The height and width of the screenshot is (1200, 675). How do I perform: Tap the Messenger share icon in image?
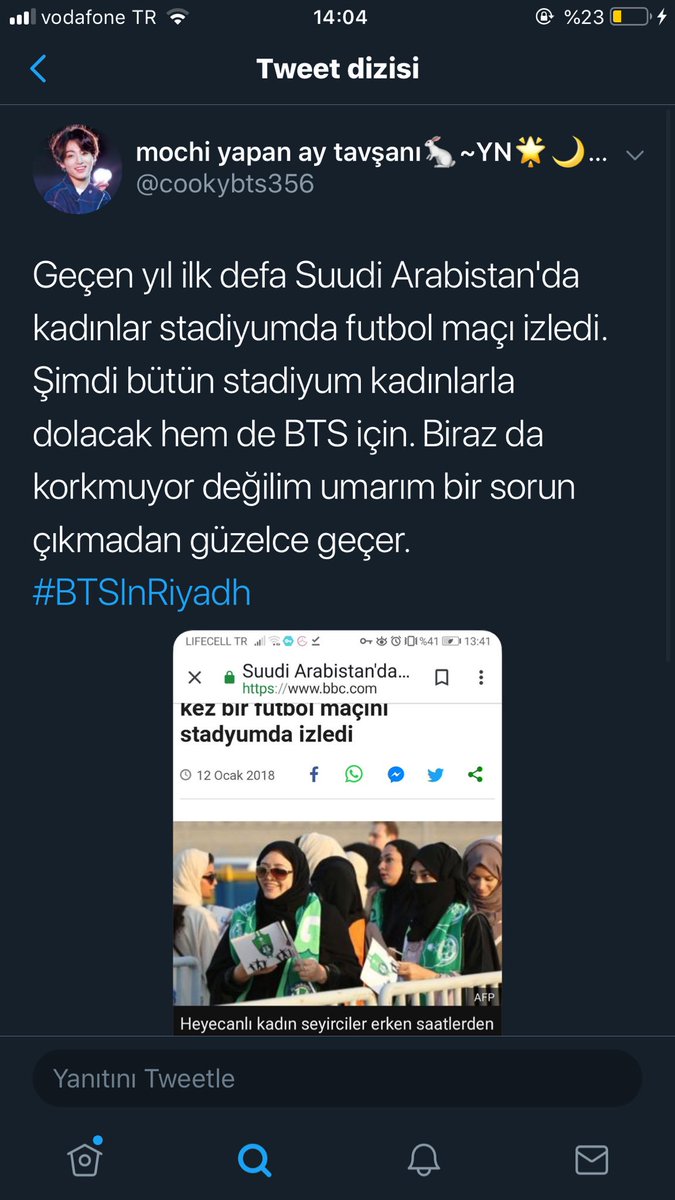pyautogui.click(x=395, y=774)
